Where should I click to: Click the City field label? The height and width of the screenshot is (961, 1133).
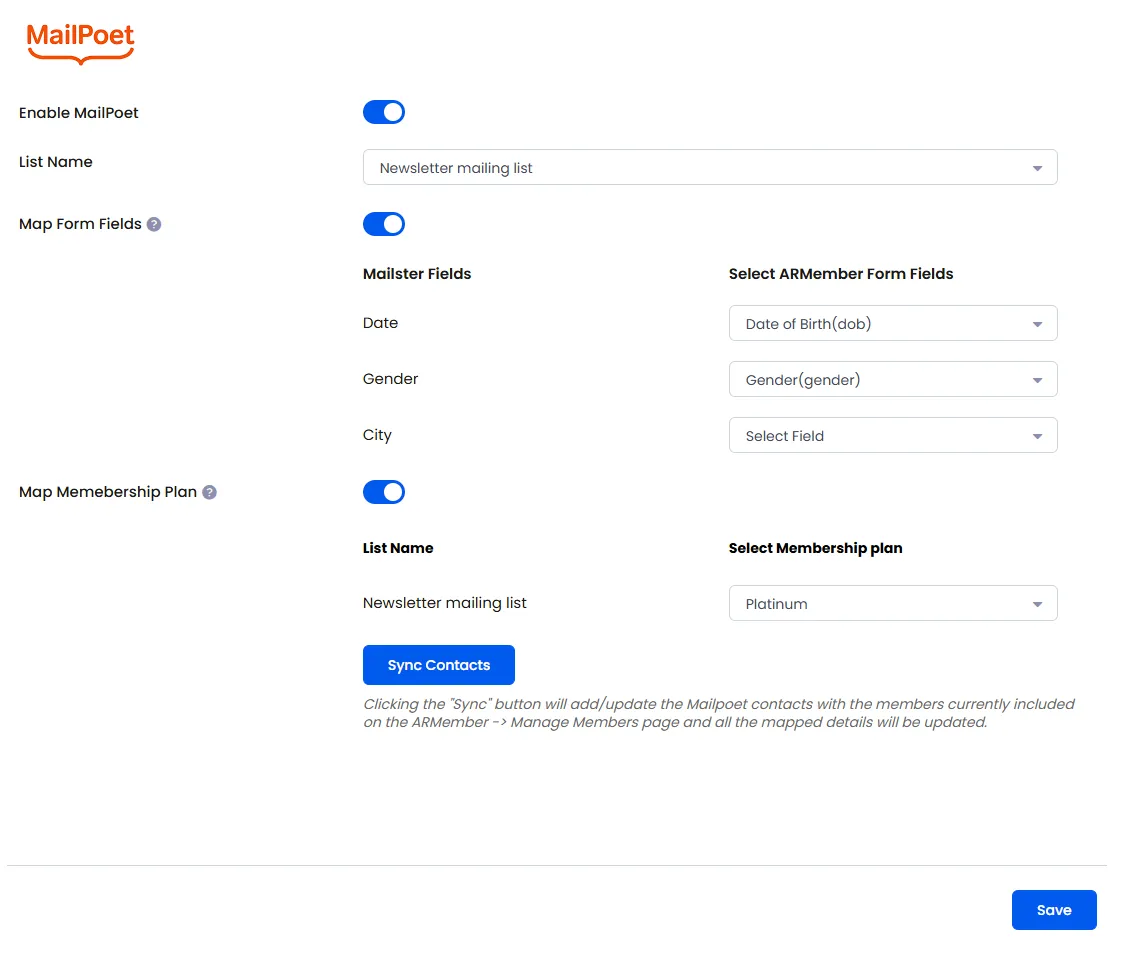(377, 436)
